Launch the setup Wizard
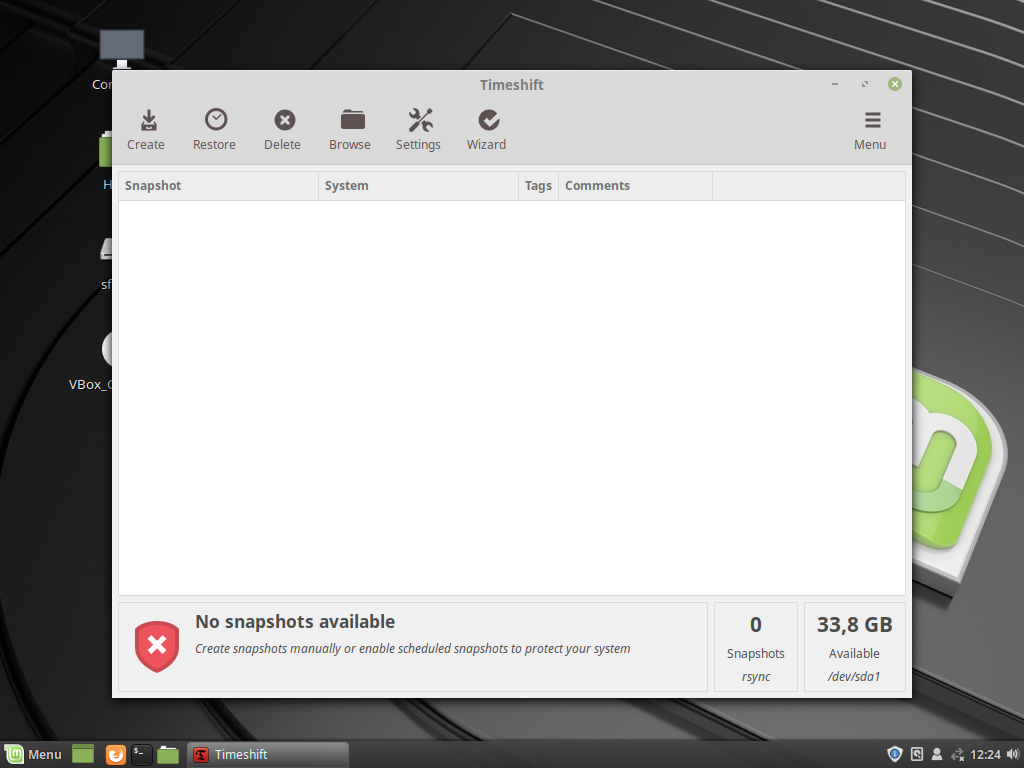The height and width of the screenshot is (768, 1024). pos(487,130)
